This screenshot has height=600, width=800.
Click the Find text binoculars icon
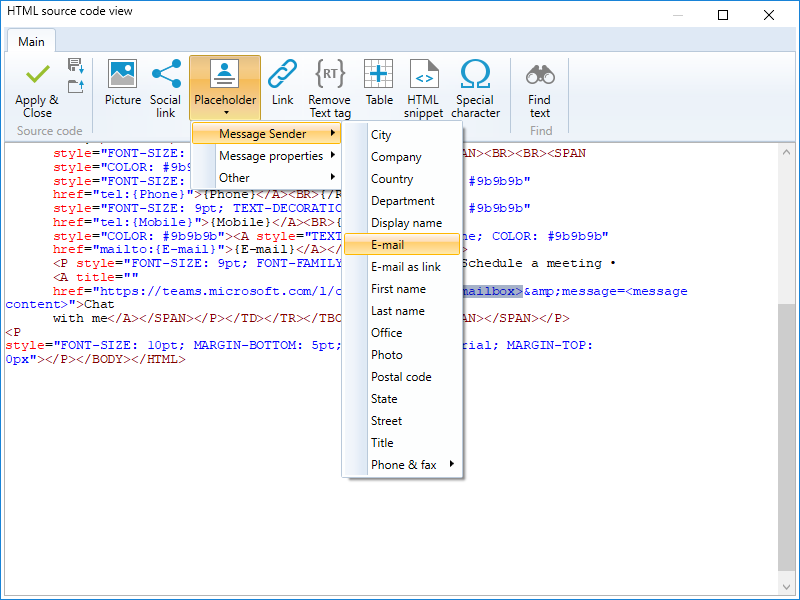click(x=540, y=75)
